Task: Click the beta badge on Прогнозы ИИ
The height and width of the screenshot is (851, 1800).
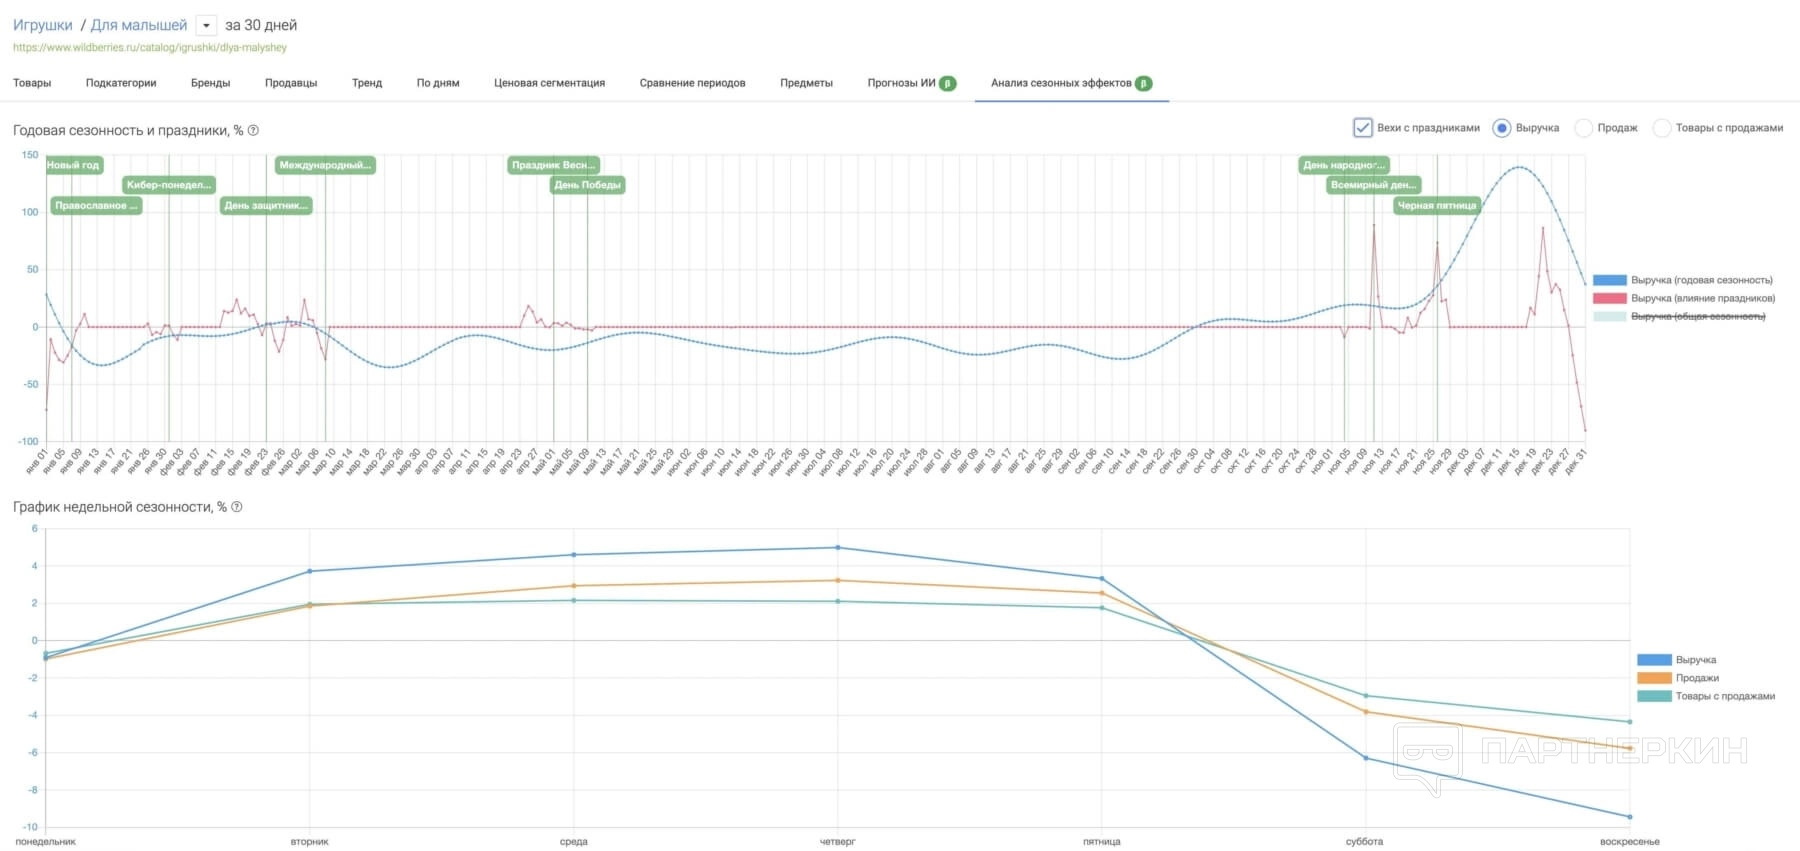Action: [x=948, y=83]
